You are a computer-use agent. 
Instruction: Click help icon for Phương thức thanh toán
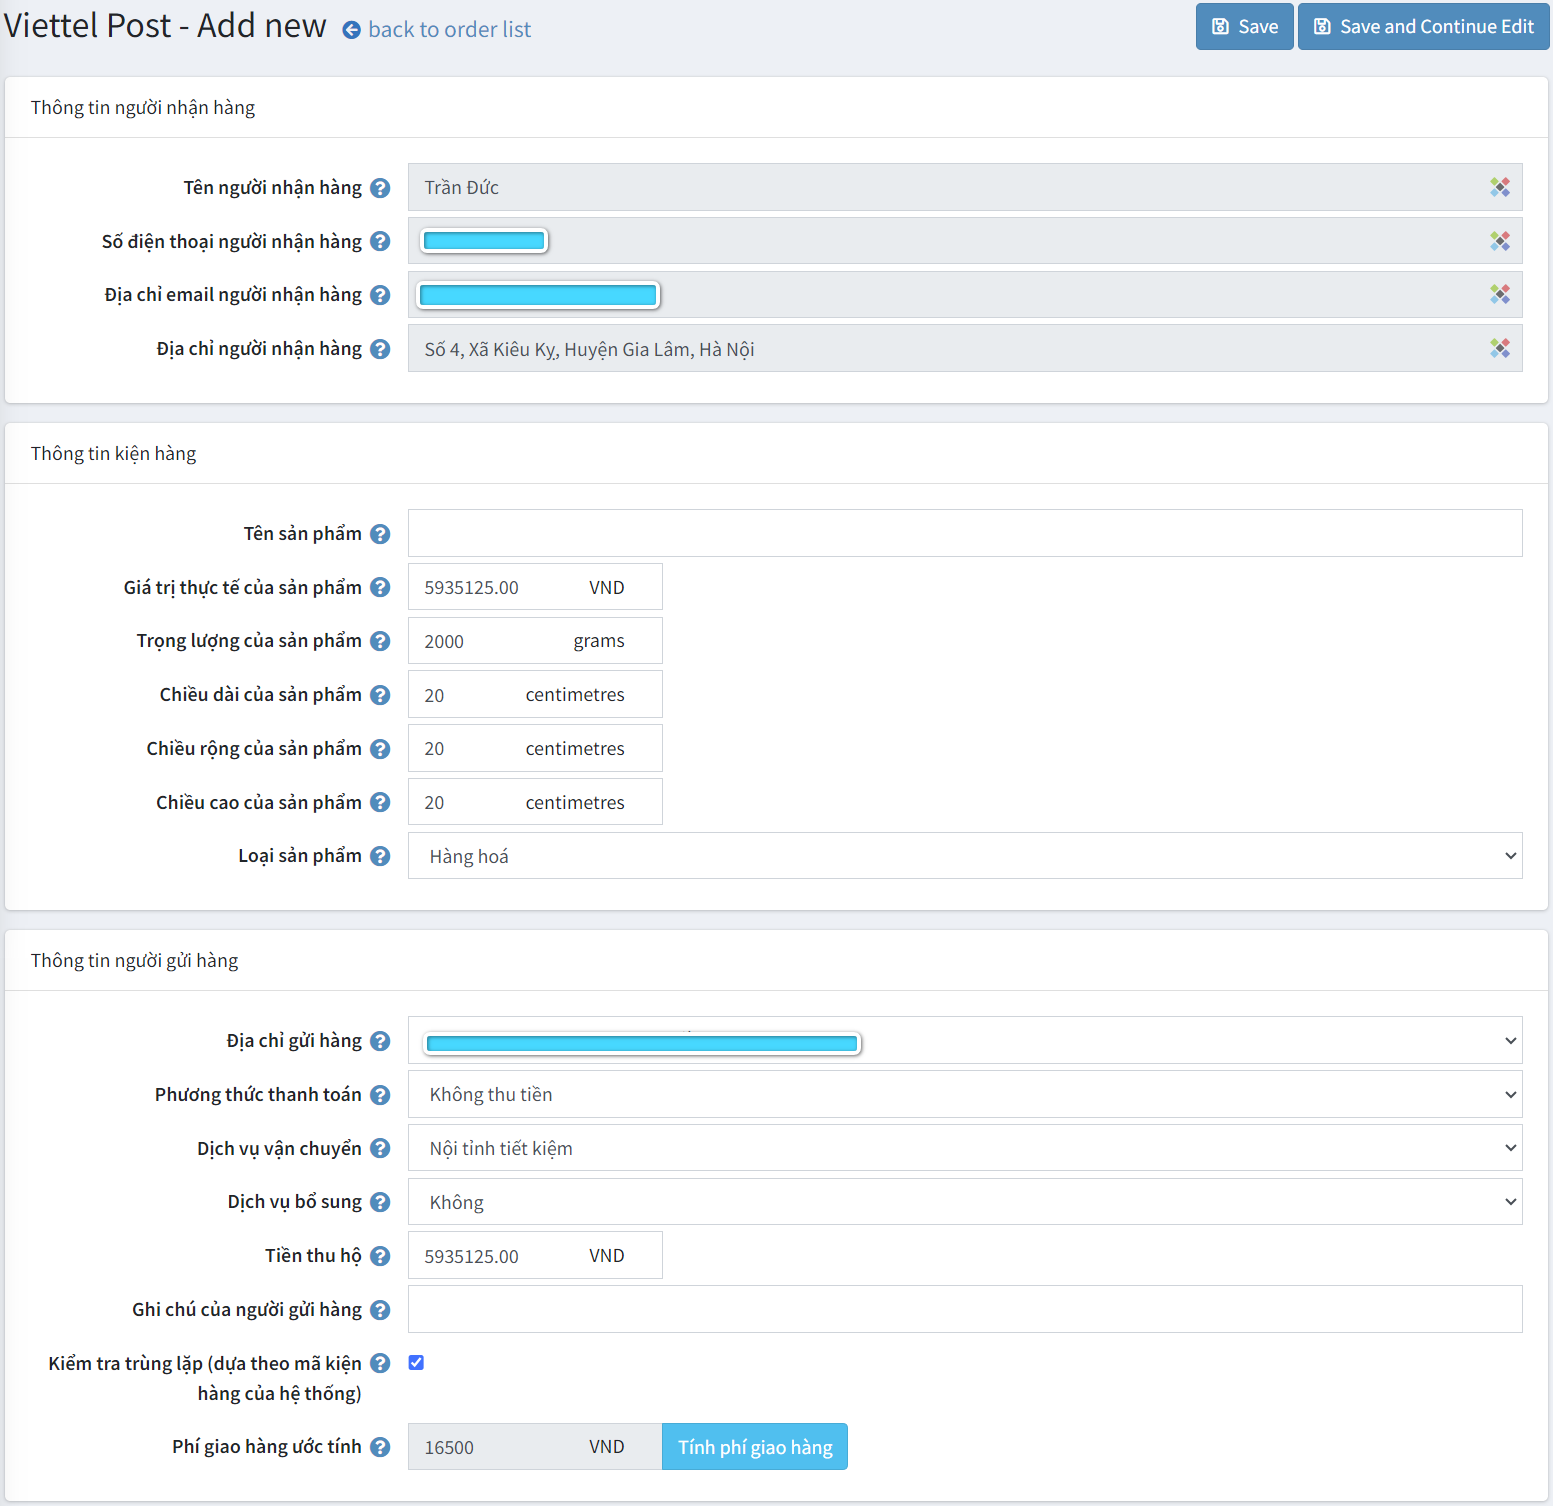point(380,1095)
